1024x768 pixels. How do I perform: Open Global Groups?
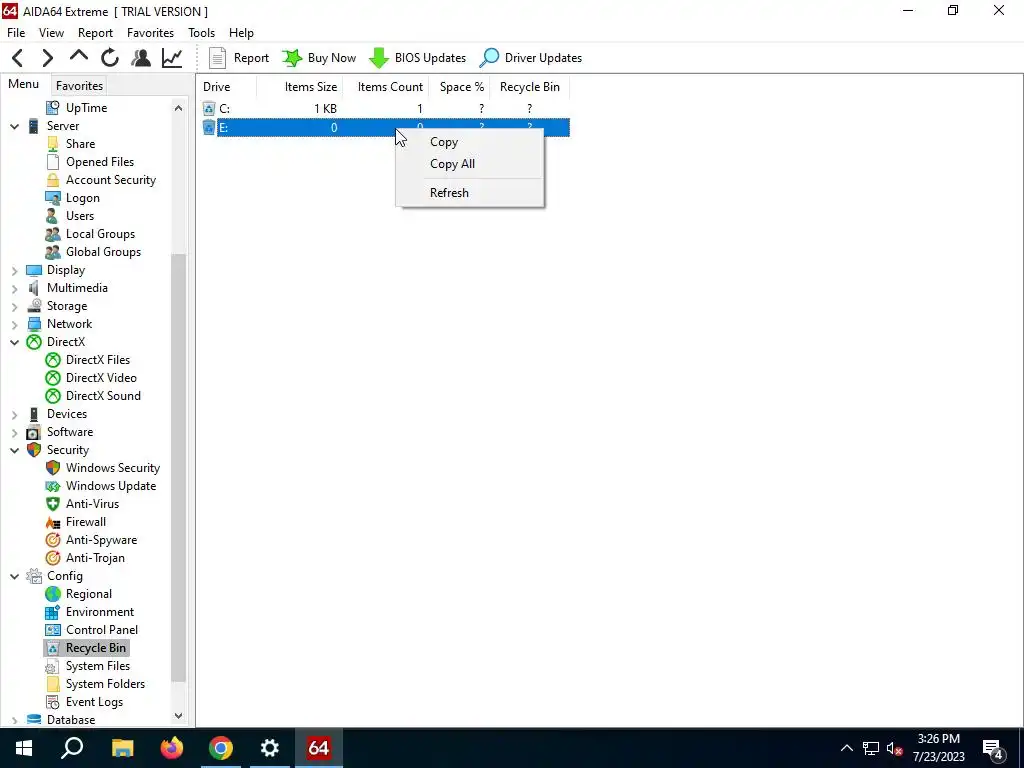(x=103, y=251)
